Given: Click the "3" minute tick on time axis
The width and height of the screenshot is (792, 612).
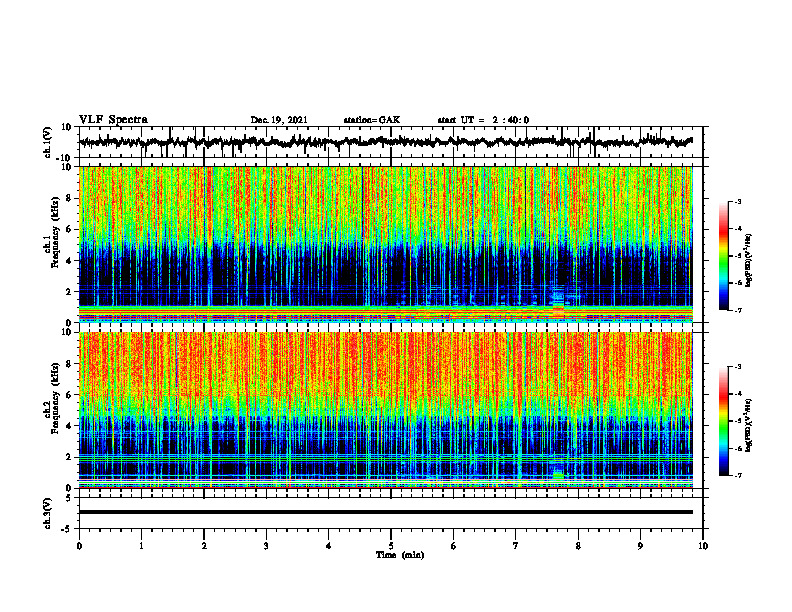Looking at the screenshot, I should (x=266, y=546).
